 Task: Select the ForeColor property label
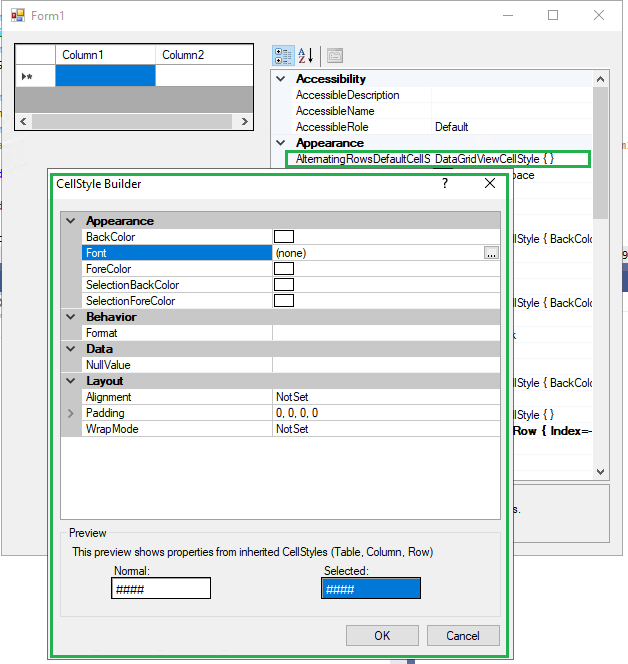[x=108, y=269]
